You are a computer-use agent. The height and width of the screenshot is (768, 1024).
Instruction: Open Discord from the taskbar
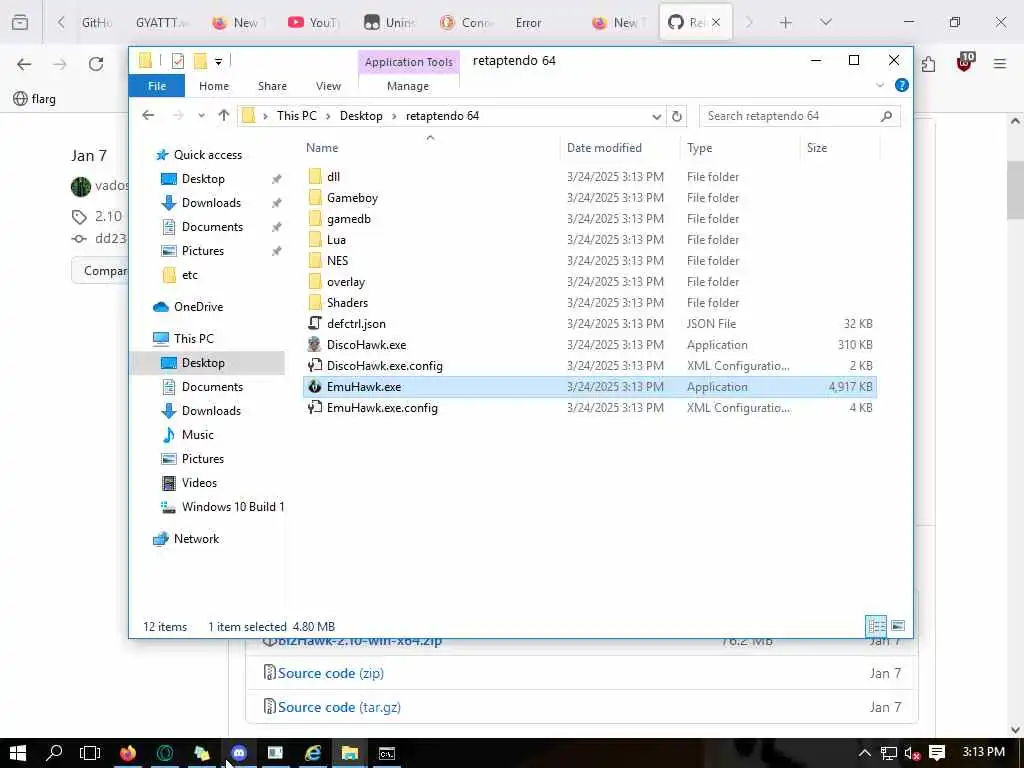239,753
